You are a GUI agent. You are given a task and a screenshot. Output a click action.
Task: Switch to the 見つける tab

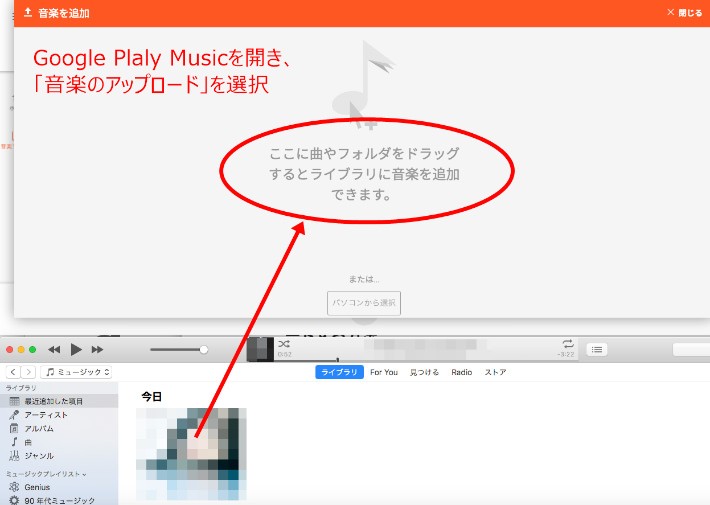424,372
